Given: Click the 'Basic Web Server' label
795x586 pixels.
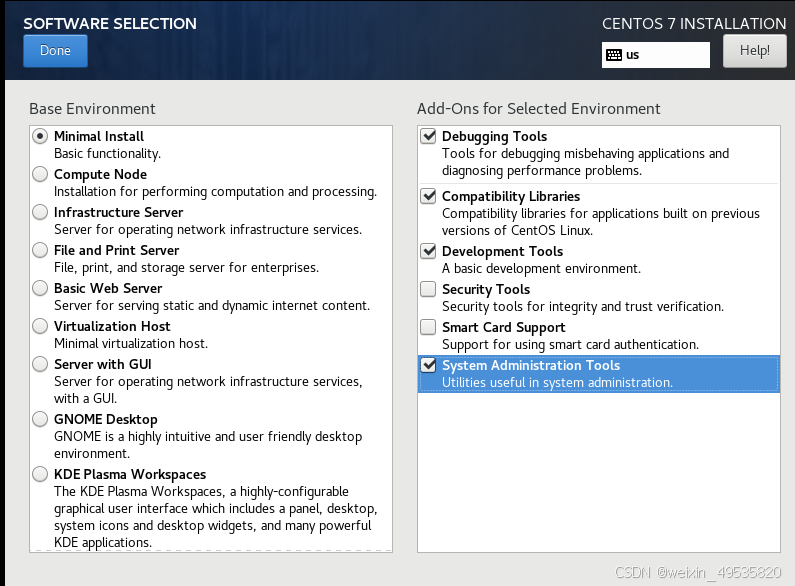Looking at the screenshot, I should [x=108, y=288].
